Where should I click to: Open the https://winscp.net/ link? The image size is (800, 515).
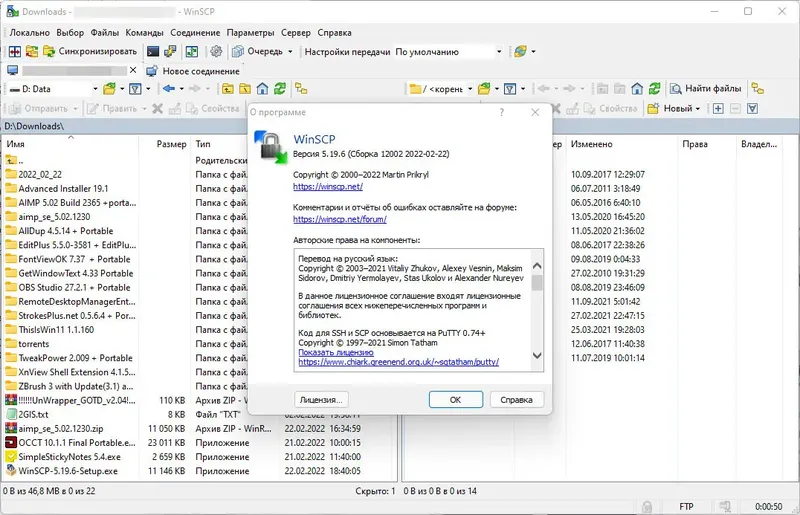tap(328, 187)
